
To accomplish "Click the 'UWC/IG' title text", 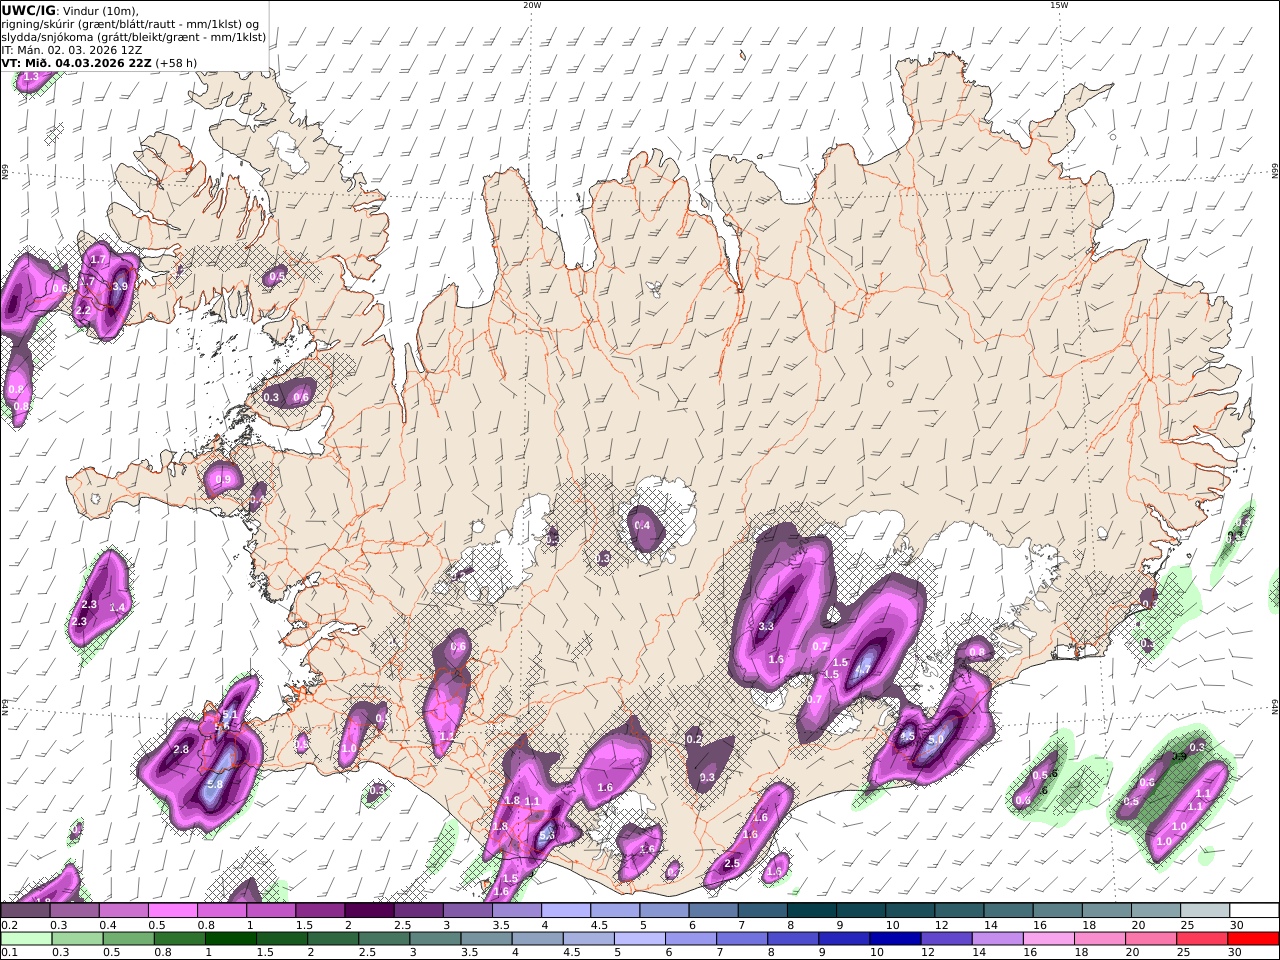I will click(28, 10).
